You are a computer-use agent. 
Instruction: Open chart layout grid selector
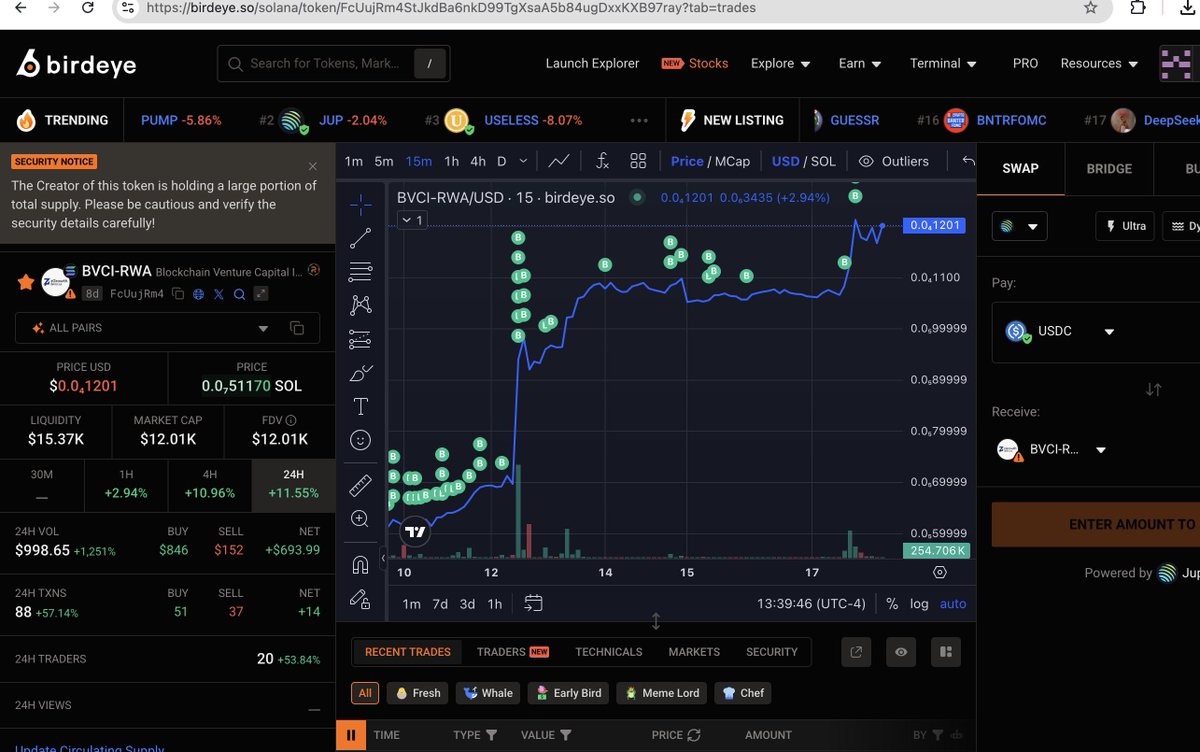click(x=638, y=161)
